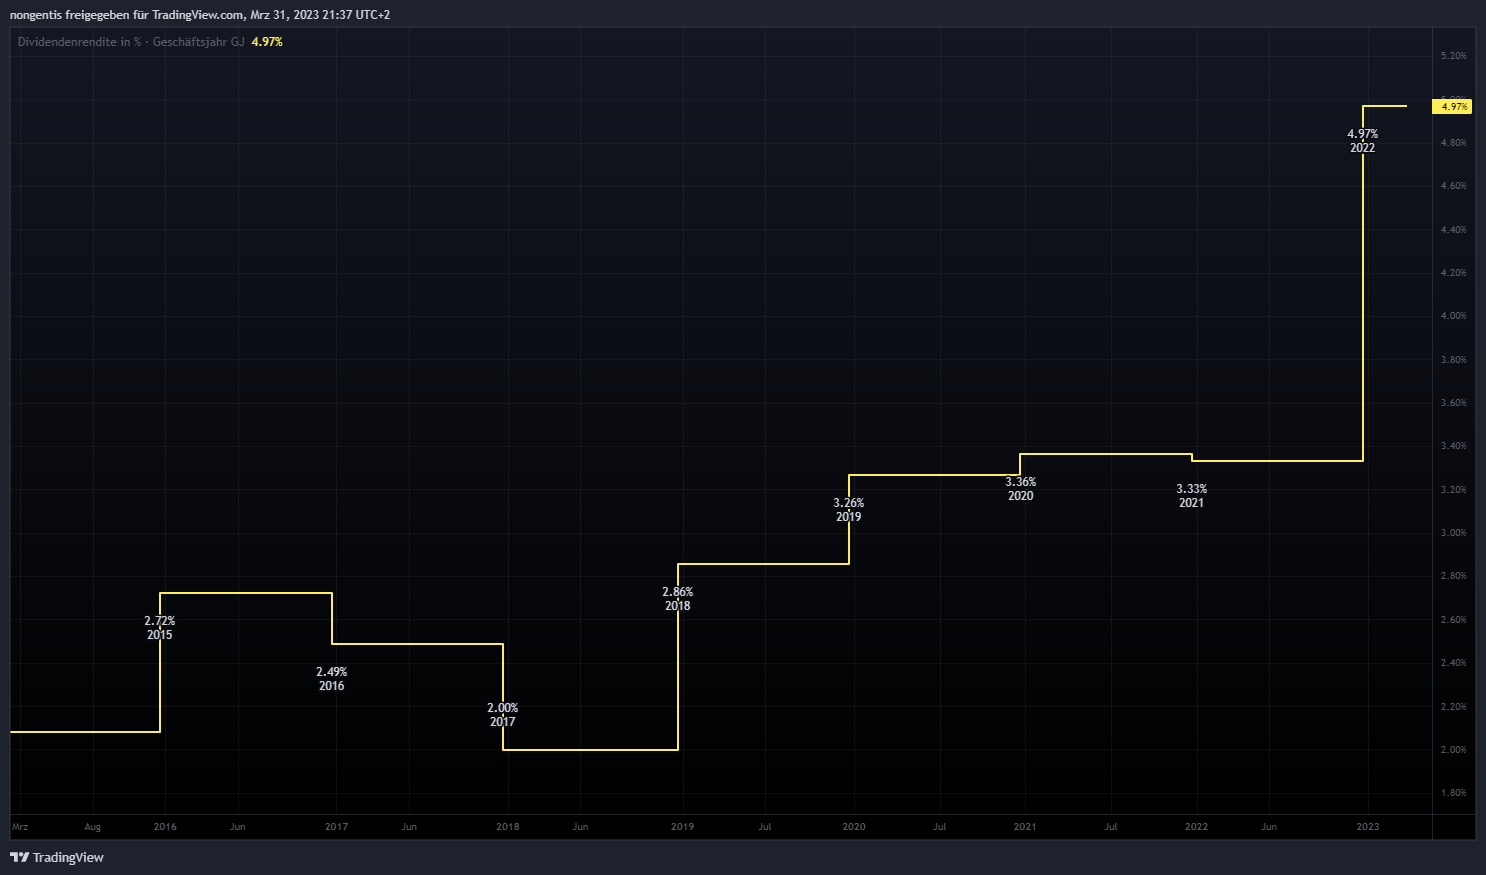Click the Mrz label on time axis

[20, 827]
